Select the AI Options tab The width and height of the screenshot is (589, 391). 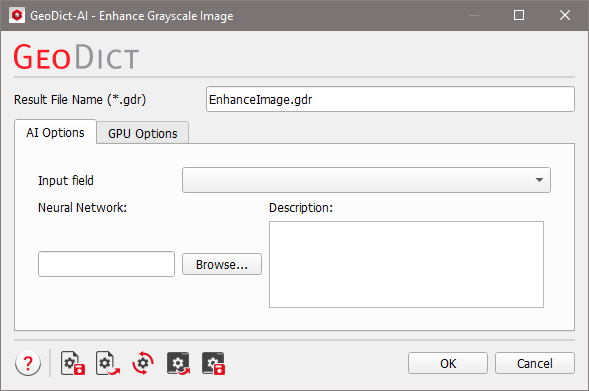55,132
